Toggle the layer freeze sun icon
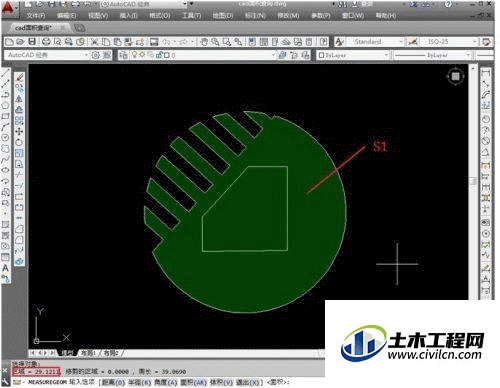The width and height of the screenshot is (500, 388). (x=142, y=55)
